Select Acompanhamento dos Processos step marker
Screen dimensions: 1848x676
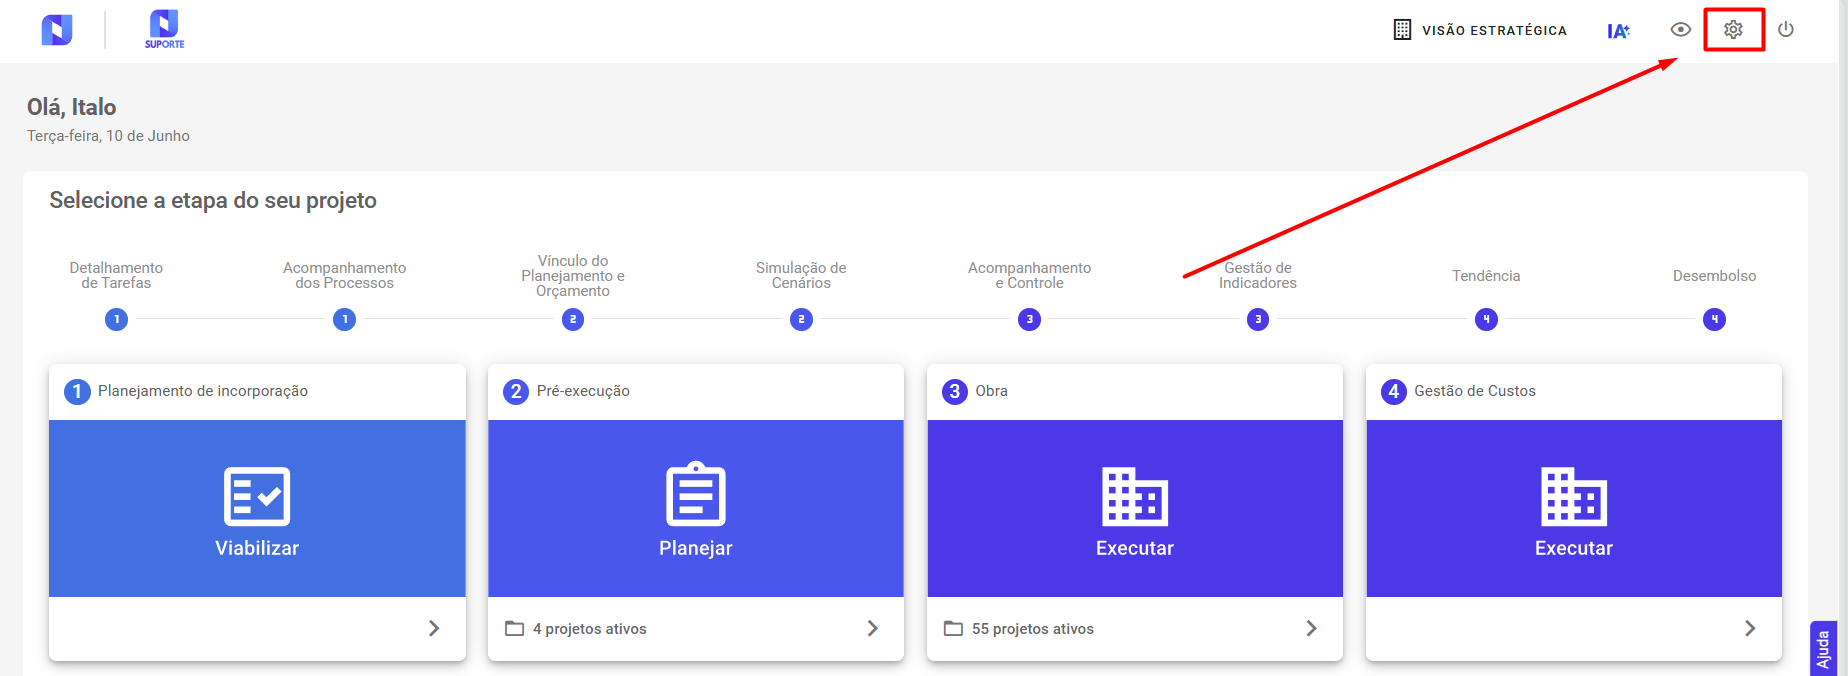(344, 319)
